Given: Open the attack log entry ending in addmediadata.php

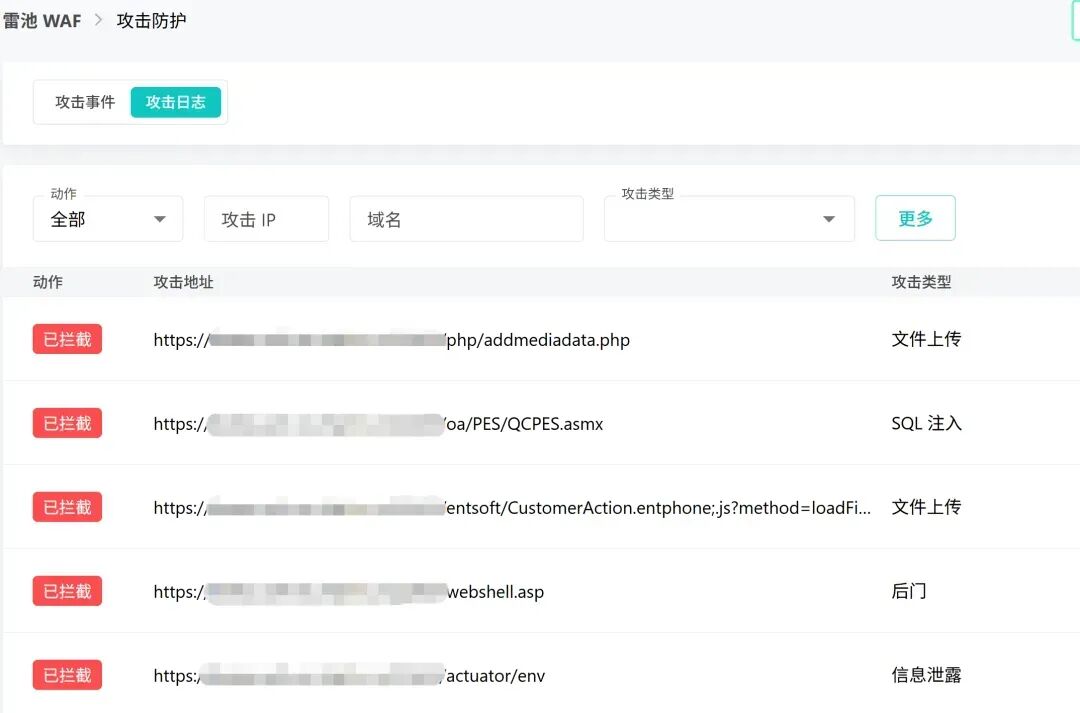Looking at the screenshot, I should [391, 339].
